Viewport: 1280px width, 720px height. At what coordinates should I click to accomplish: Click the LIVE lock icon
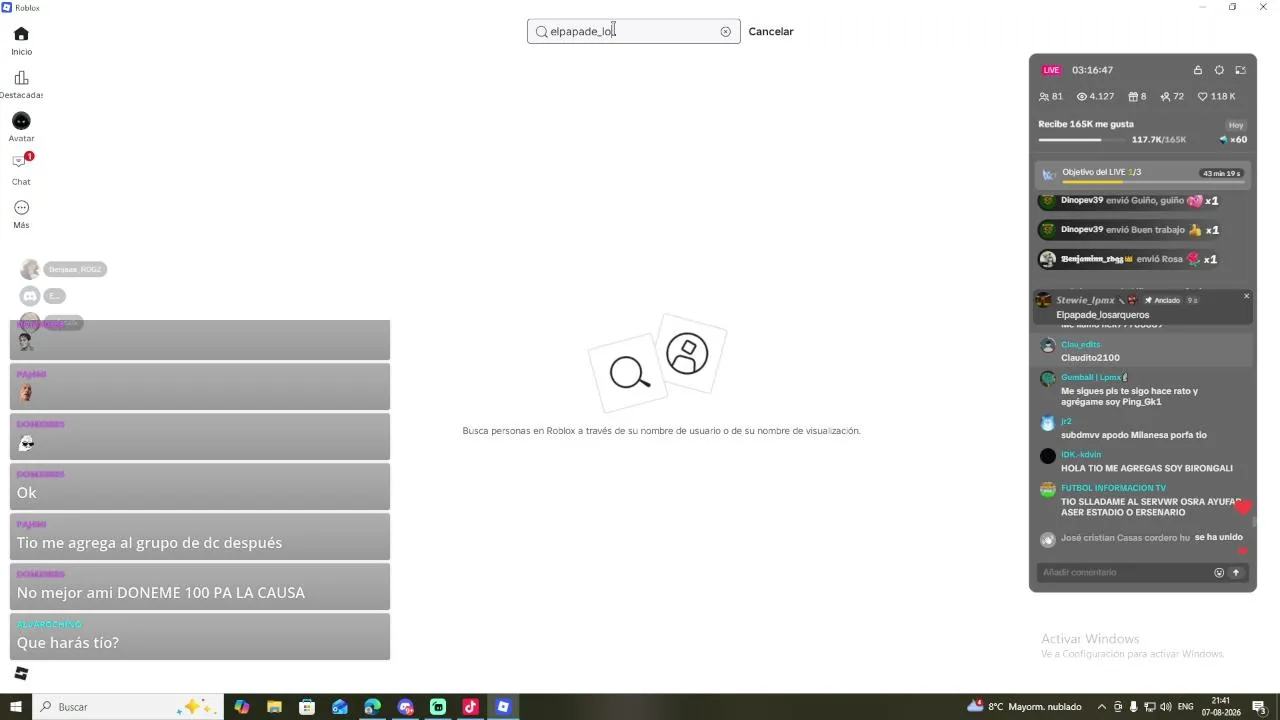[x=1198, y=70]
